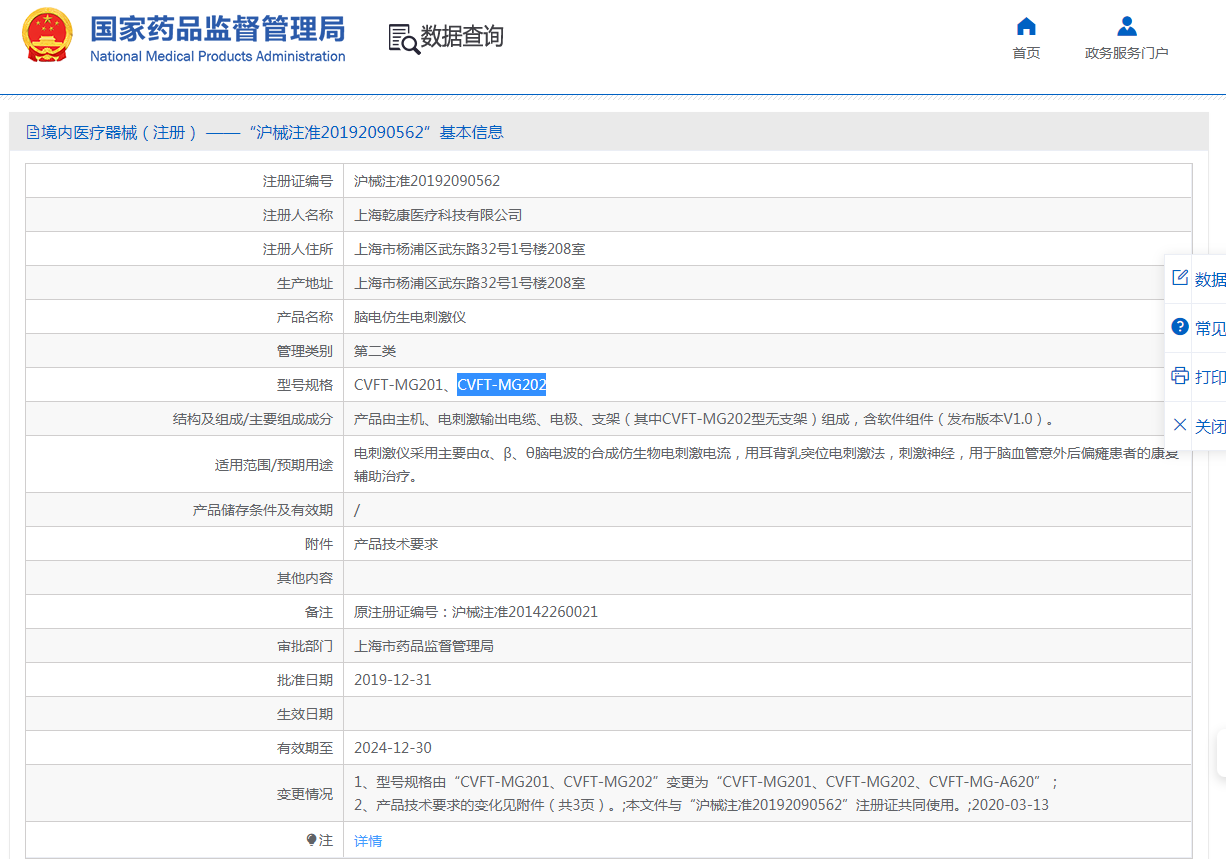This screenshot has height=859, width=1226.
Task: Open 政务服务门户 via the person icon
Action: point(1127,26)
